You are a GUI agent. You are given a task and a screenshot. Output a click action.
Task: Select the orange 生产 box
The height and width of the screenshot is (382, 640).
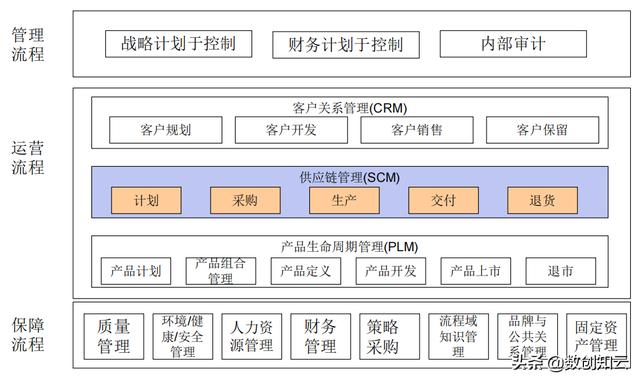344,200
